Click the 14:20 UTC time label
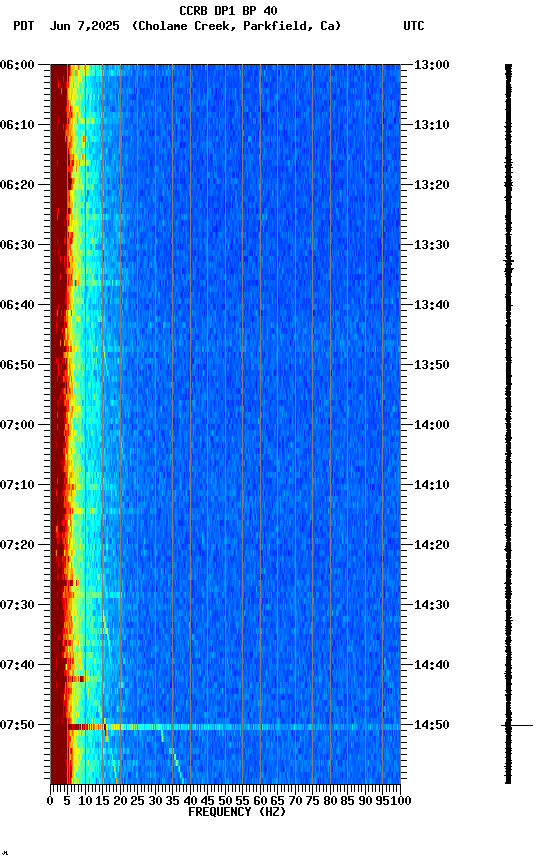 coord(432,545)
